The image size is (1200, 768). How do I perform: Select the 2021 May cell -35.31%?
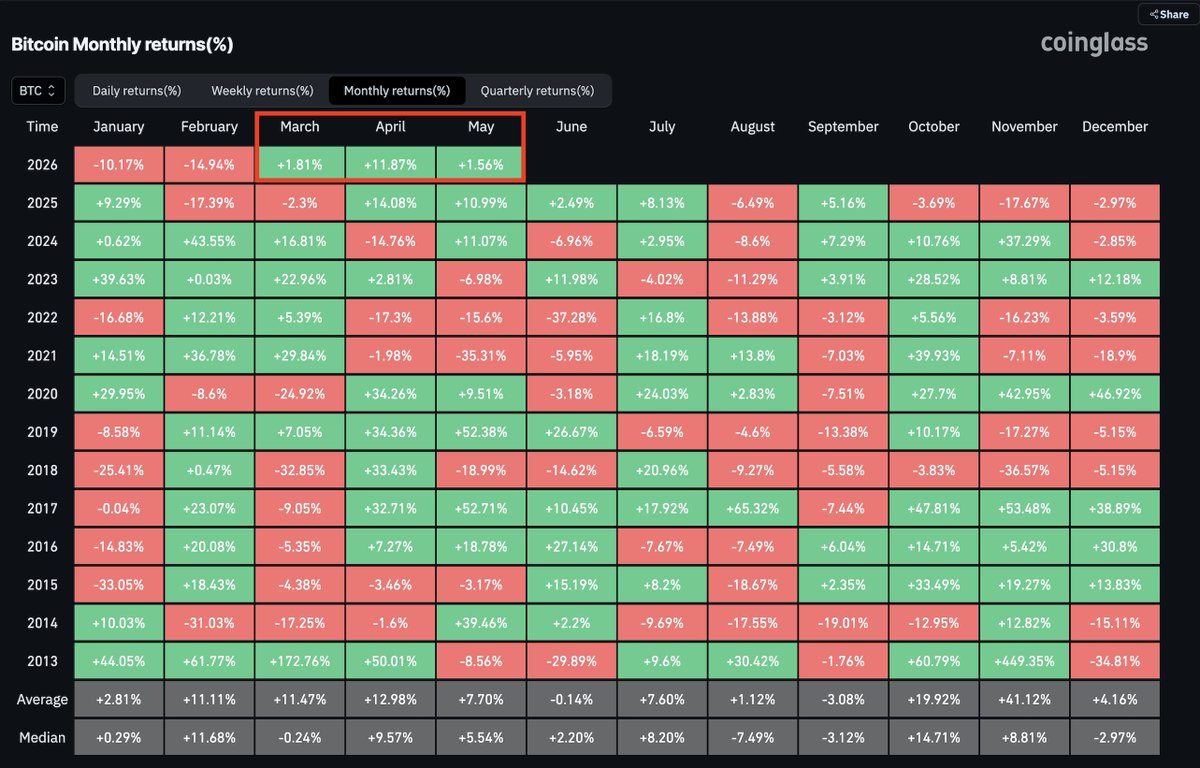[x=481, y=356]
